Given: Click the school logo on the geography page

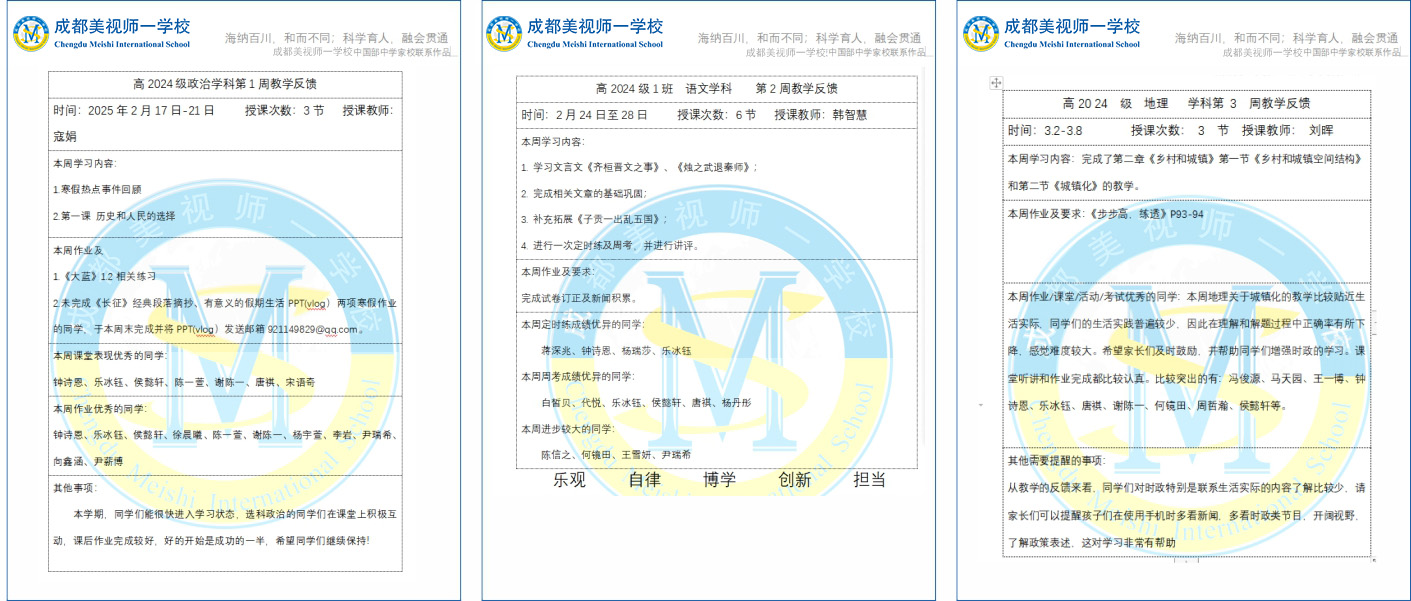Looking at the screenshot, I should pos(981,34).
